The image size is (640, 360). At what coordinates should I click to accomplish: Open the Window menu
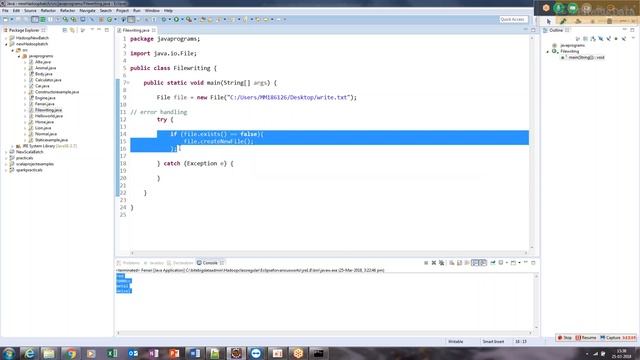pyautogui.click(x=152, y=11)
